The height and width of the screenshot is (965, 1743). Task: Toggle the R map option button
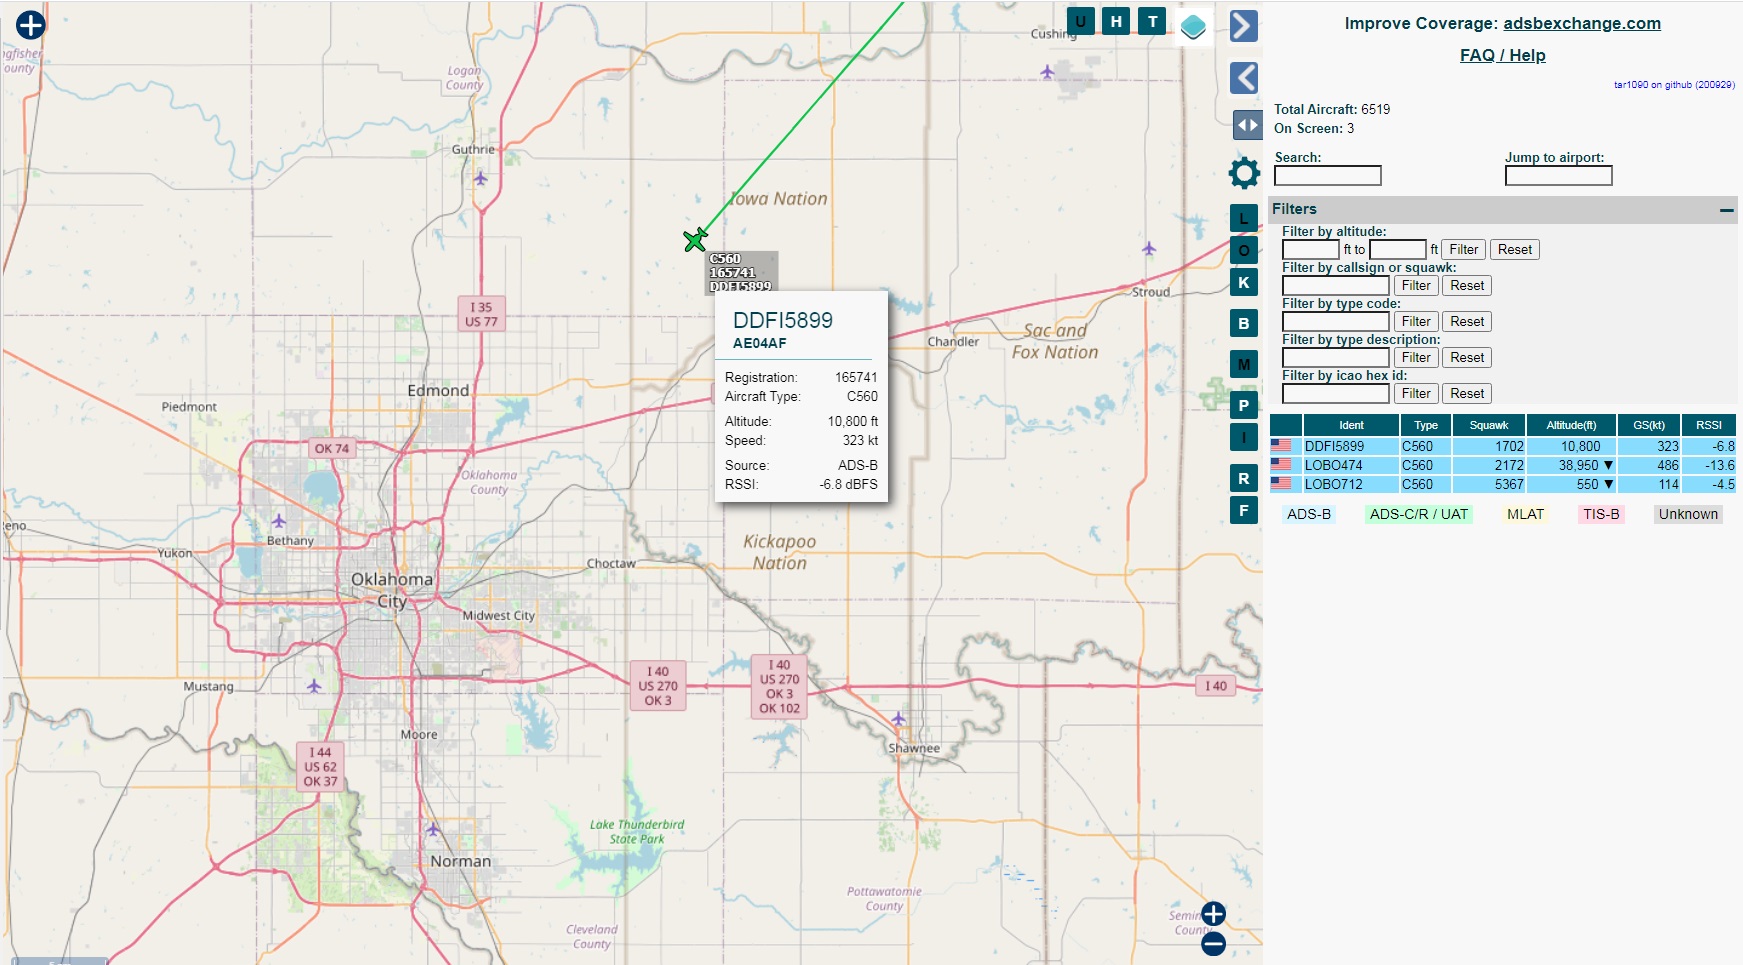pos(1243,478)
